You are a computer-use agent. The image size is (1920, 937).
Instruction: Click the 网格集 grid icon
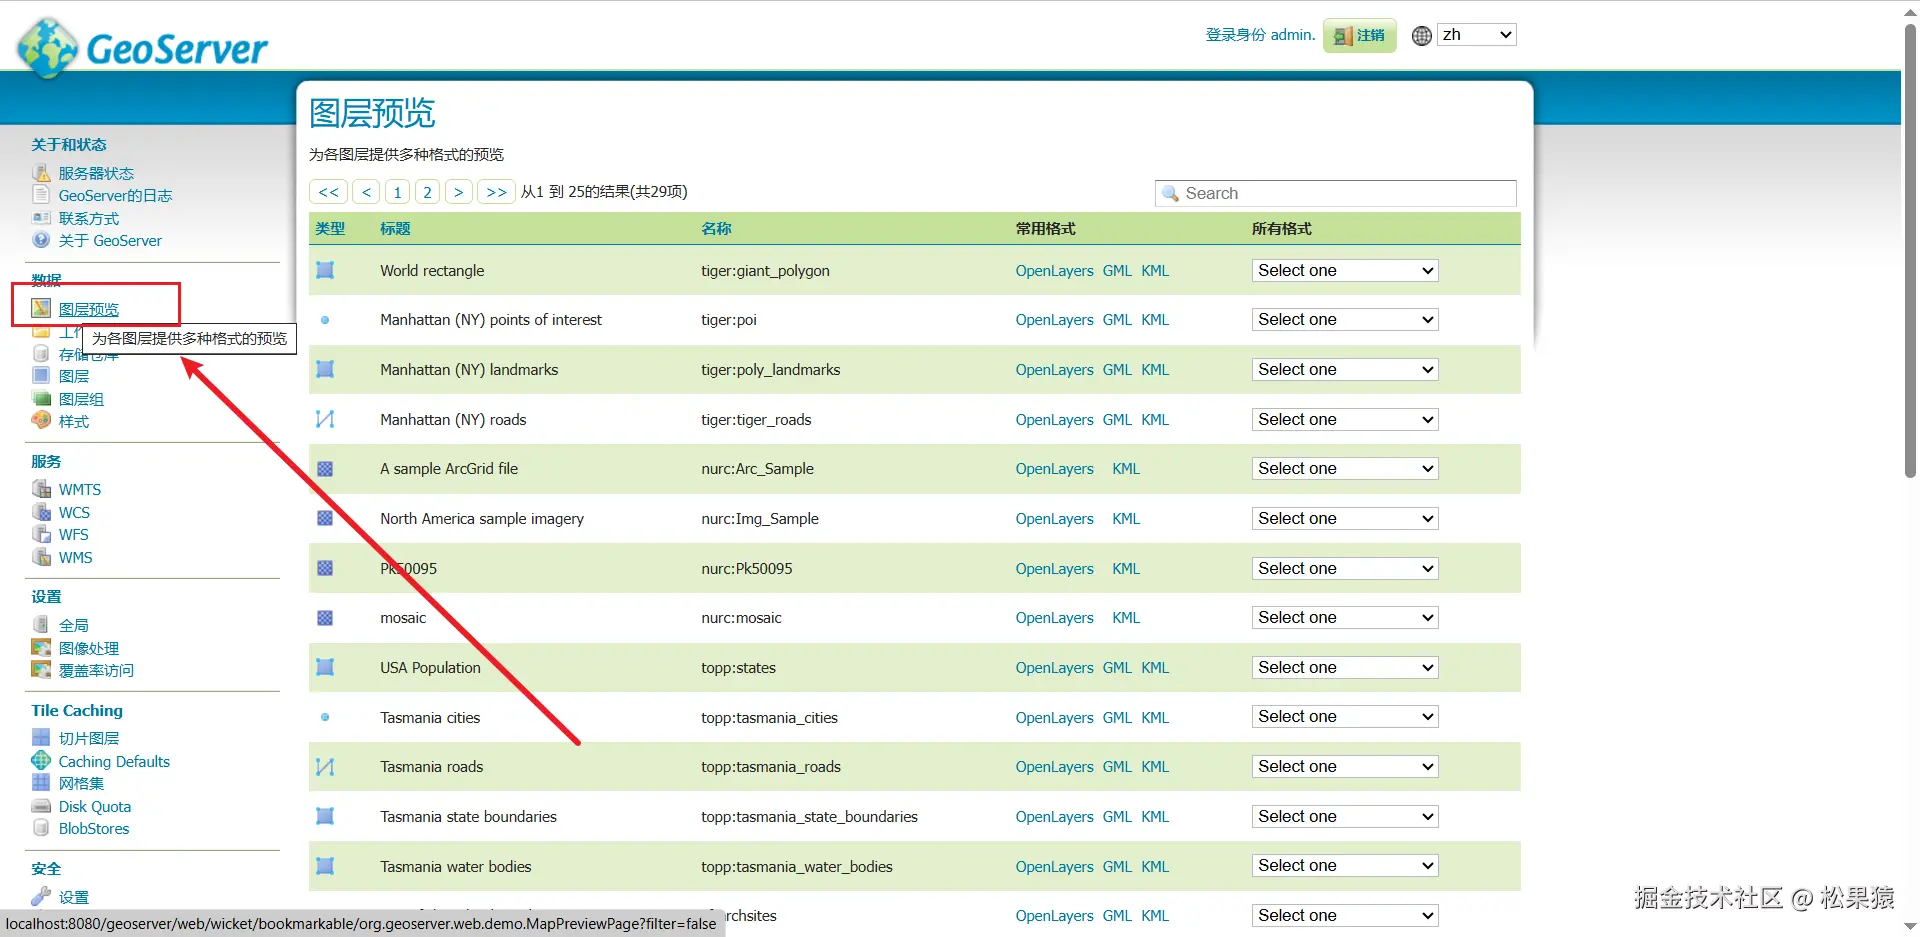(x=41, y=783)
